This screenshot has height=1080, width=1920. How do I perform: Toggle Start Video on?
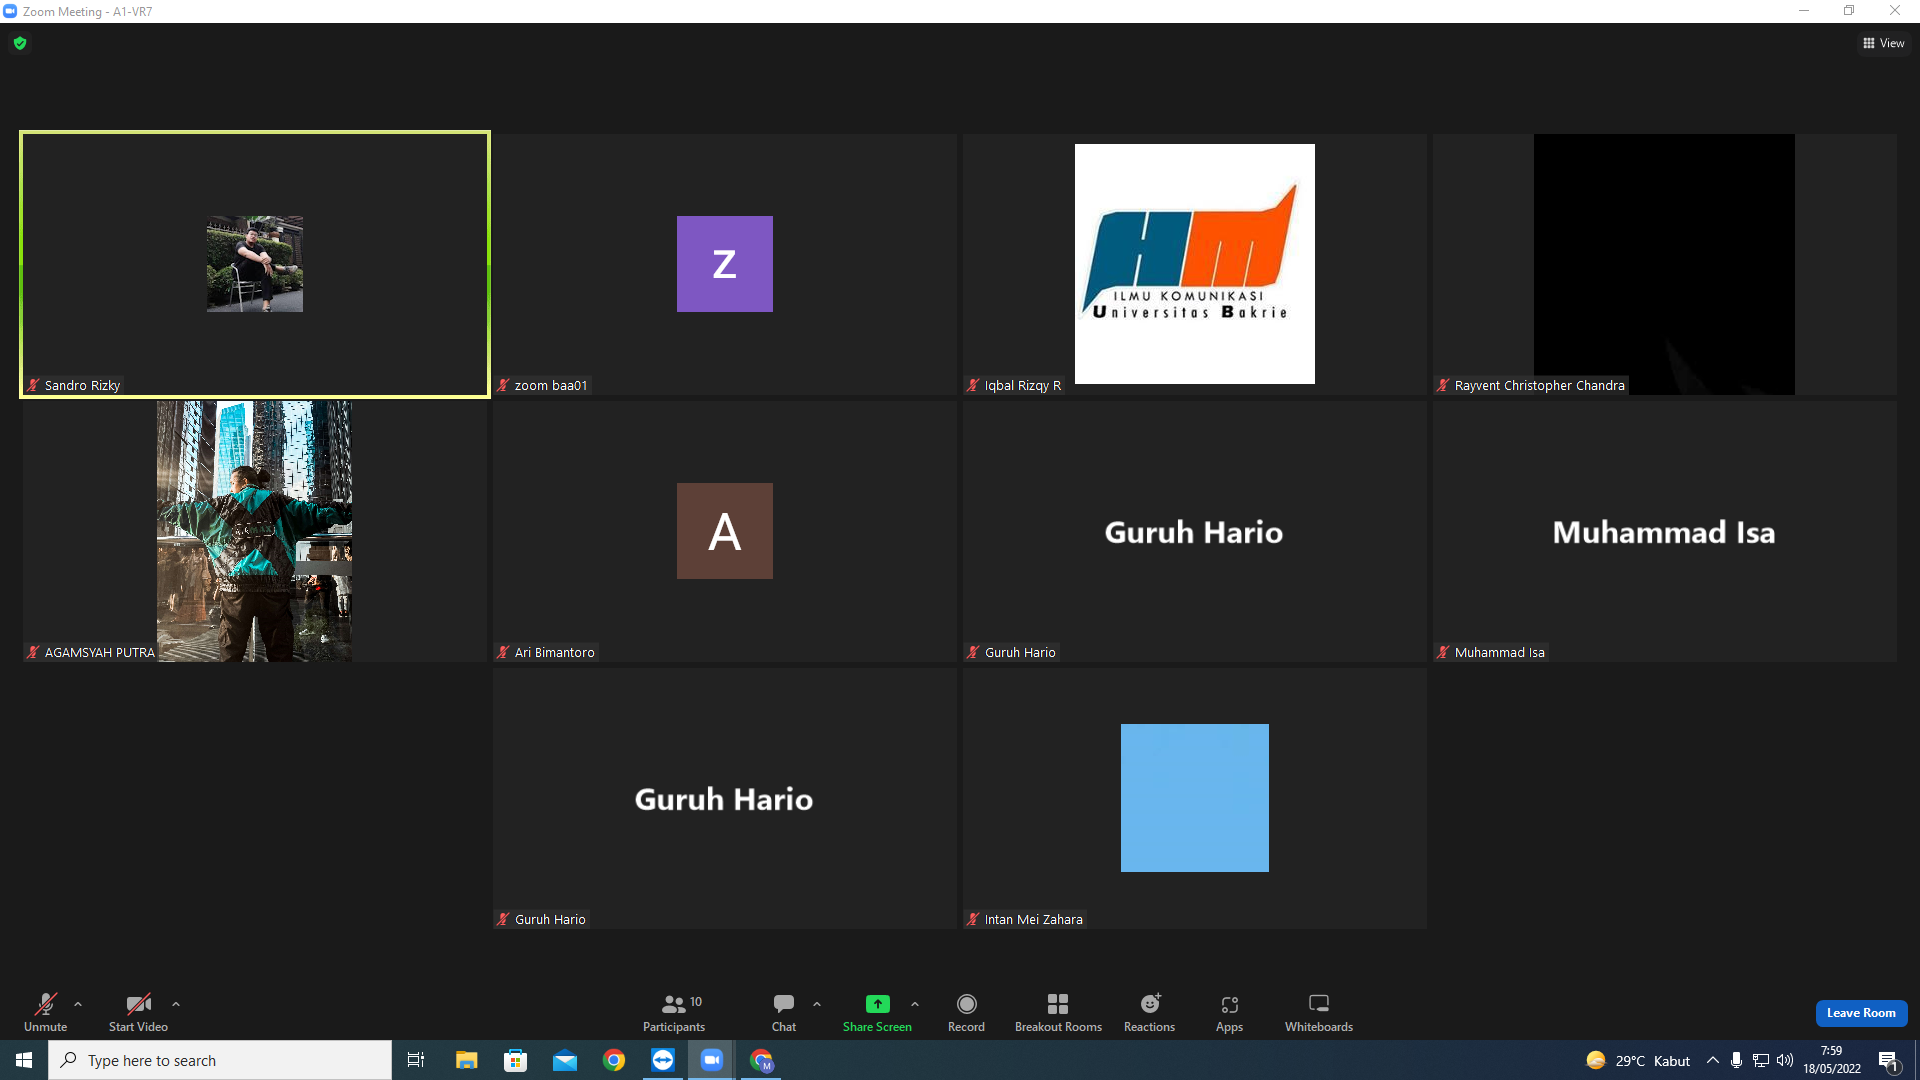click(138, 1012)
